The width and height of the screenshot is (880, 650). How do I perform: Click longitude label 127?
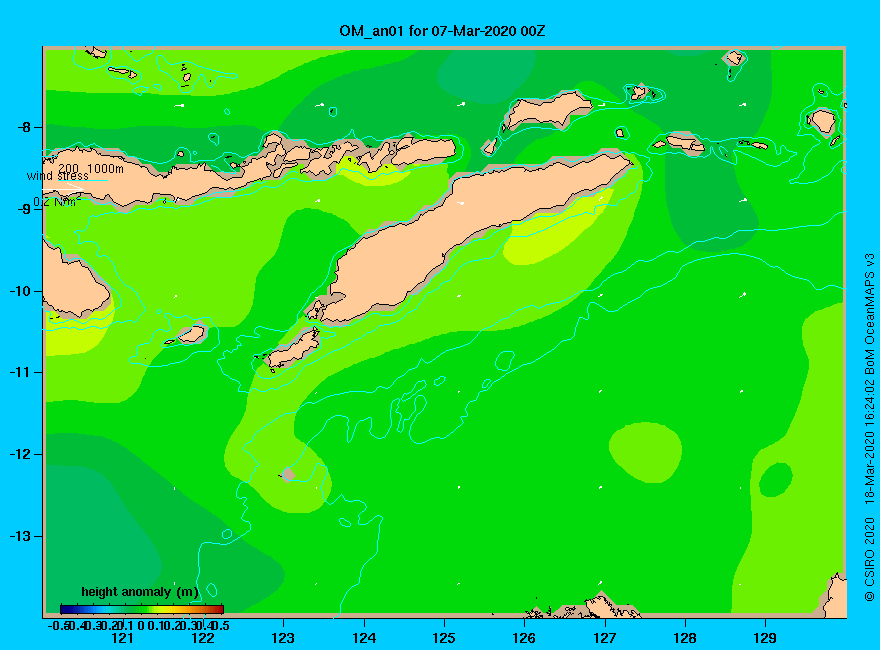click(x=604, y=638)
